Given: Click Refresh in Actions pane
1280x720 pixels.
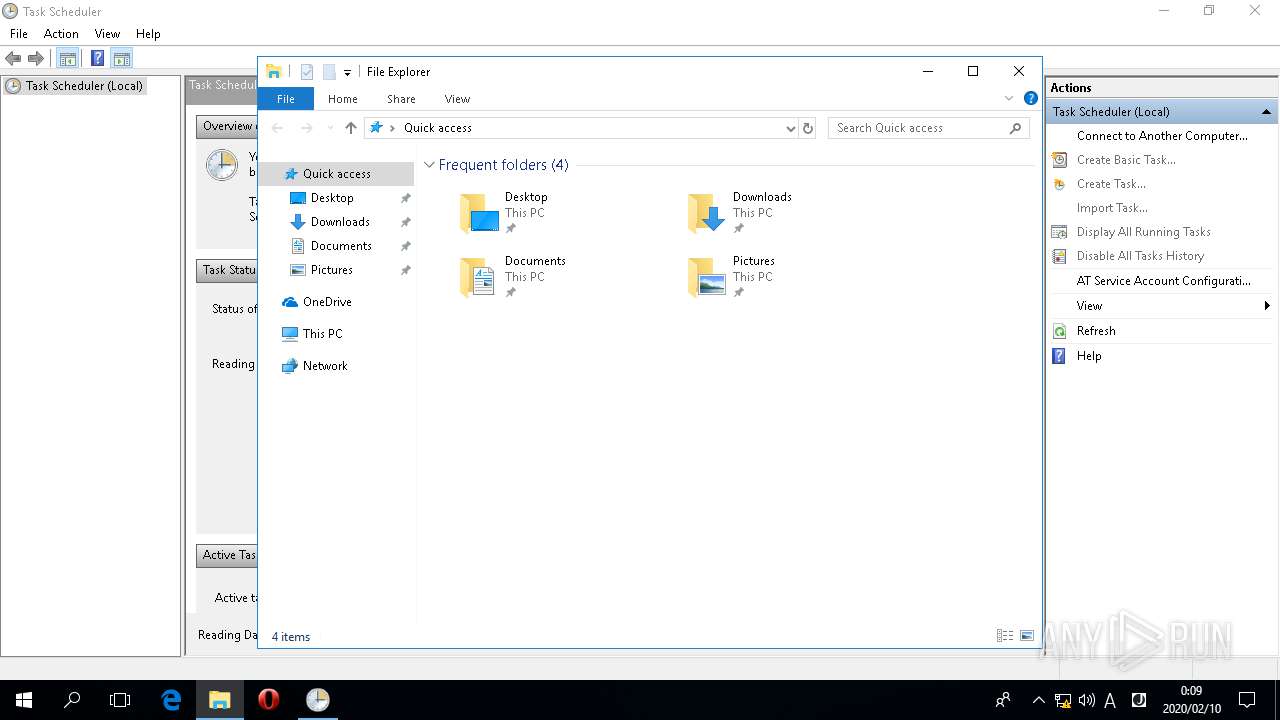Looking at the screenshot, I should coord(1096,331).
